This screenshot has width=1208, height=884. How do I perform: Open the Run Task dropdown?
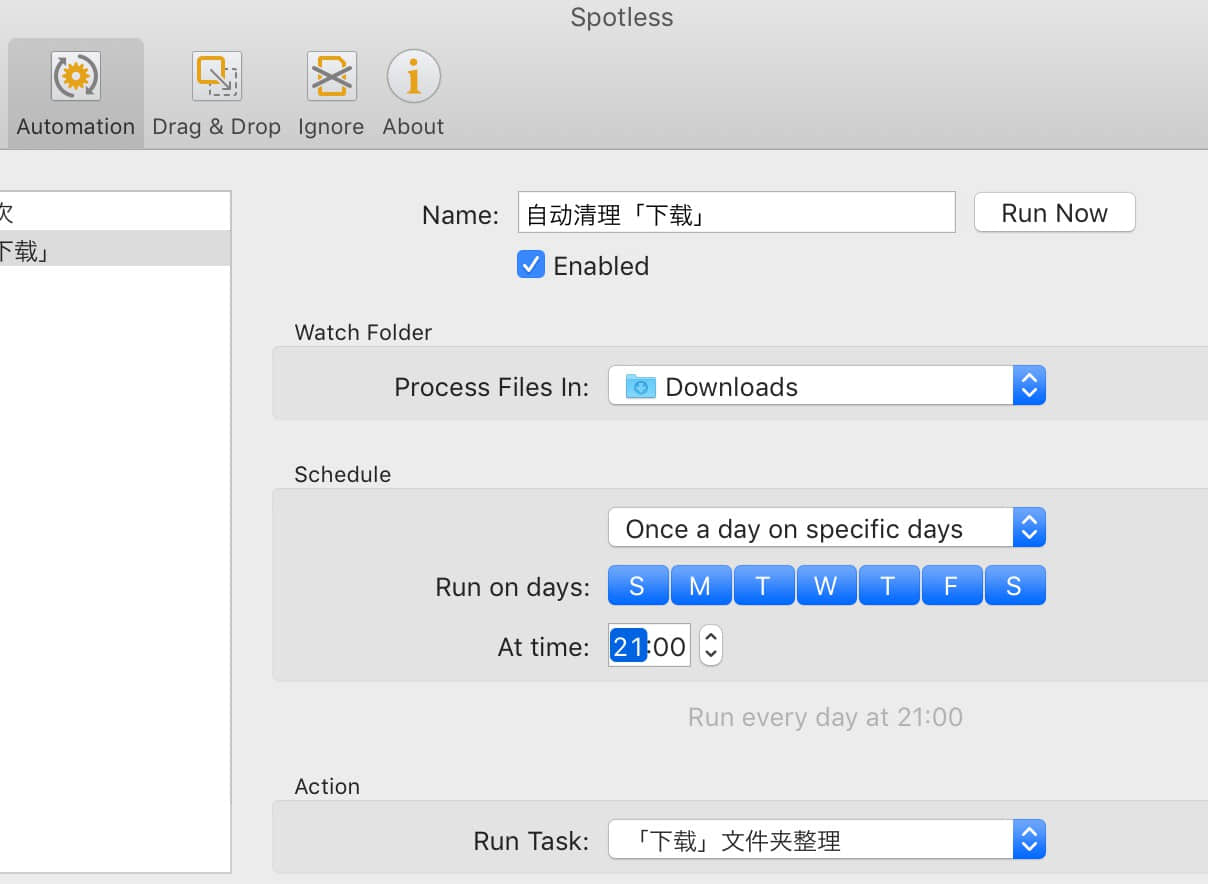(827, 840)
